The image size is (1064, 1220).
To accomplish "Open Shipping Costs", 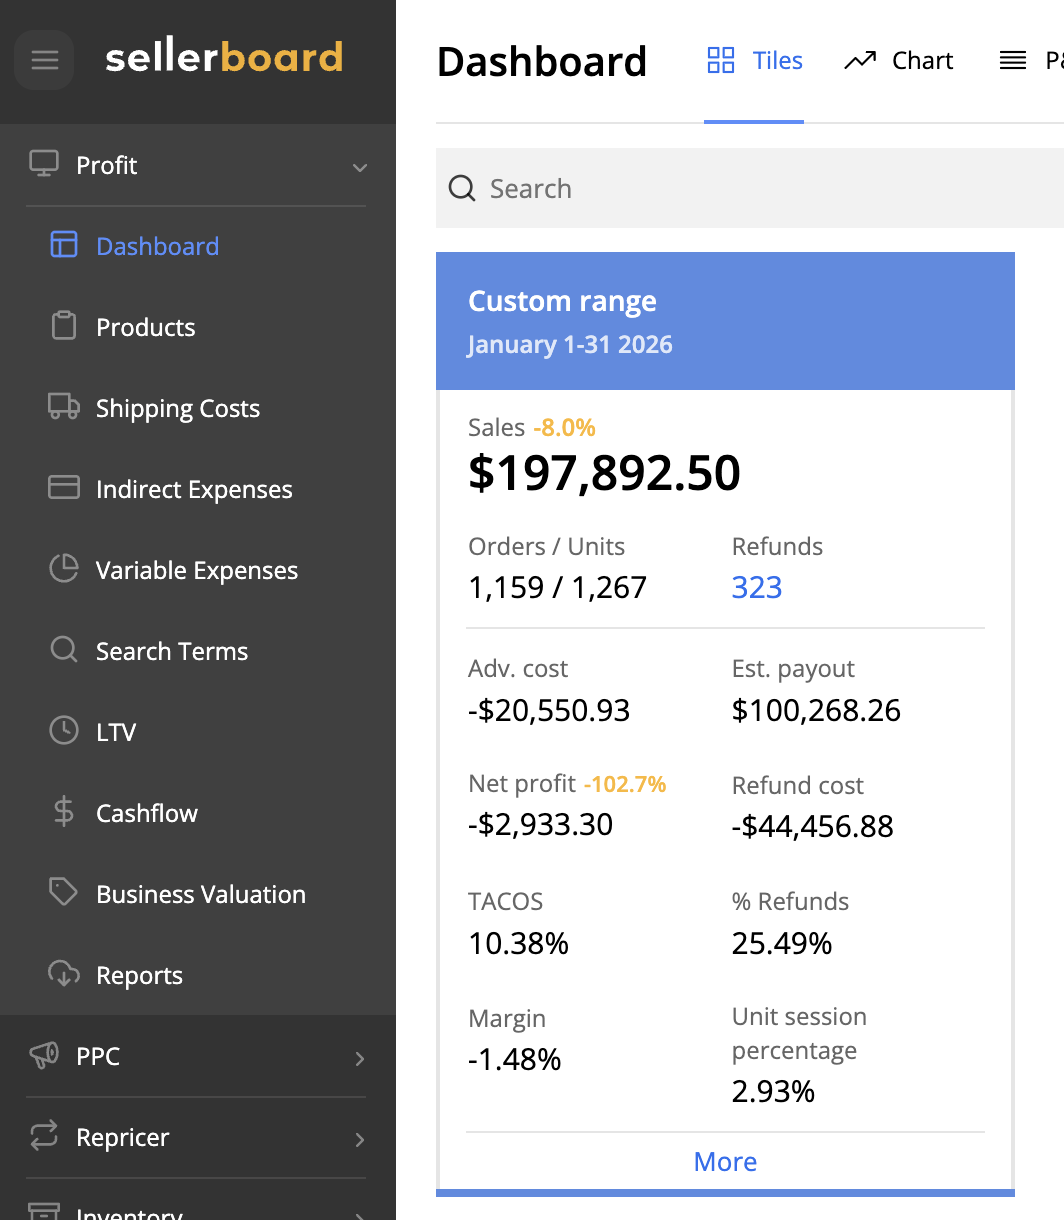I will click(x=178, y=408).
